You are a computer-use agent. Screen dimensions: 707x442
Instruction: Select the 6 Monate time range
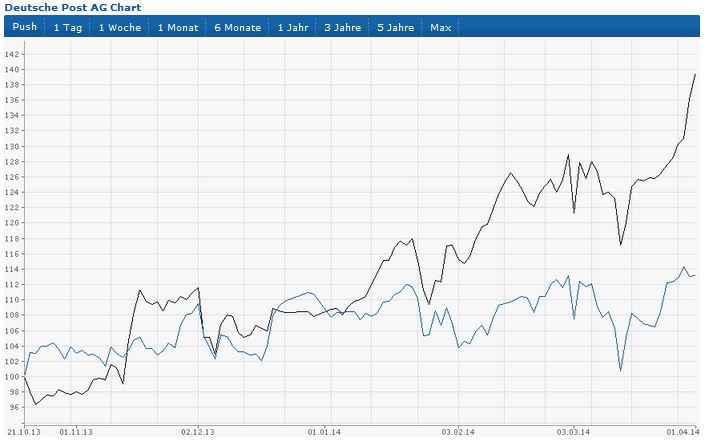click(238, 28)
